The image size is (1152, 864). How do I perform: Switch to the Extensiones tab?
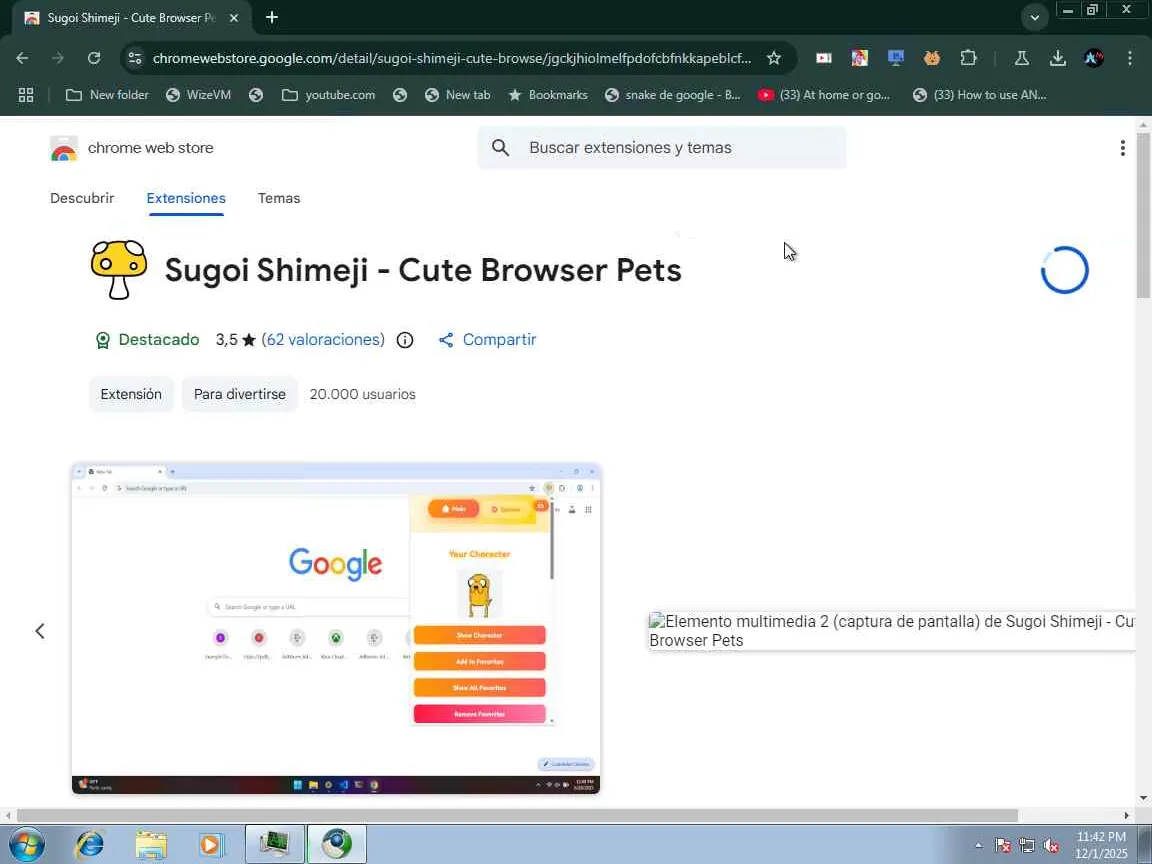(x=186, y=198)
